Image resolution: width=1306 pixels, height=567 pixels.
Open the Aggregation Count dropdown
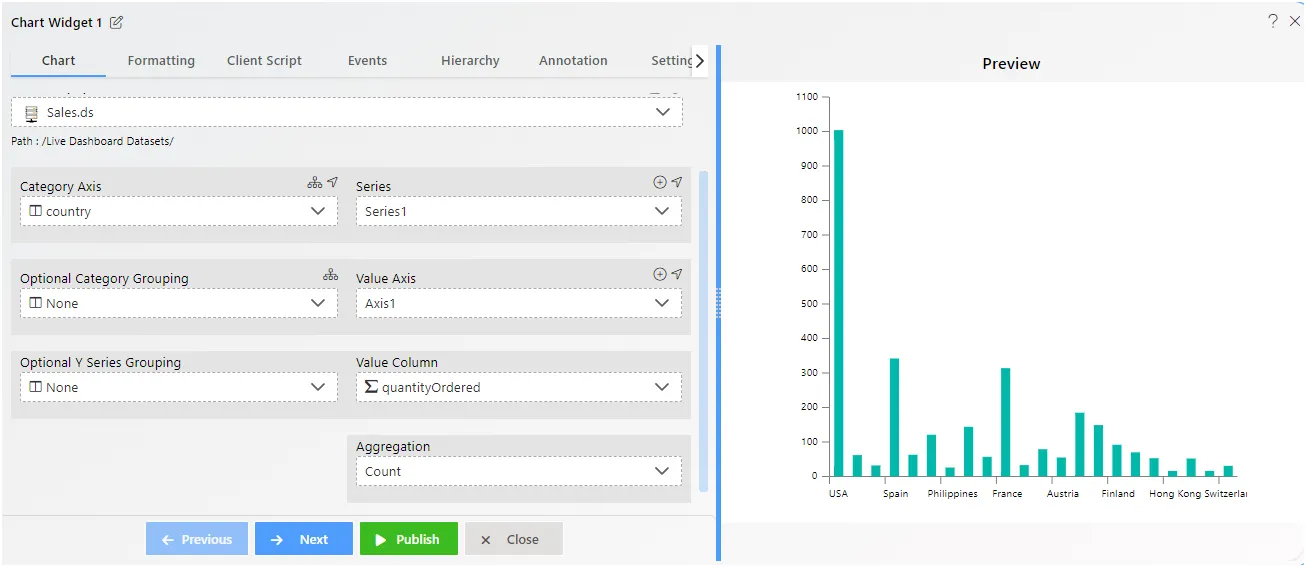[x=519, y=471]
